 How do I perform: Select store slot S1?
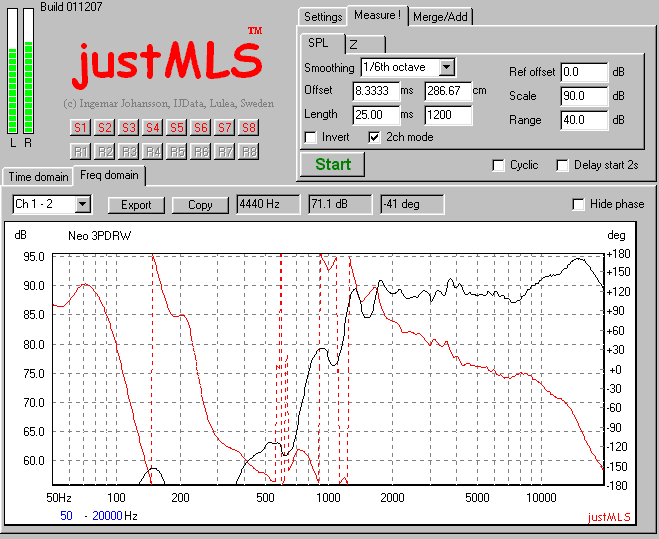(80, 127)
